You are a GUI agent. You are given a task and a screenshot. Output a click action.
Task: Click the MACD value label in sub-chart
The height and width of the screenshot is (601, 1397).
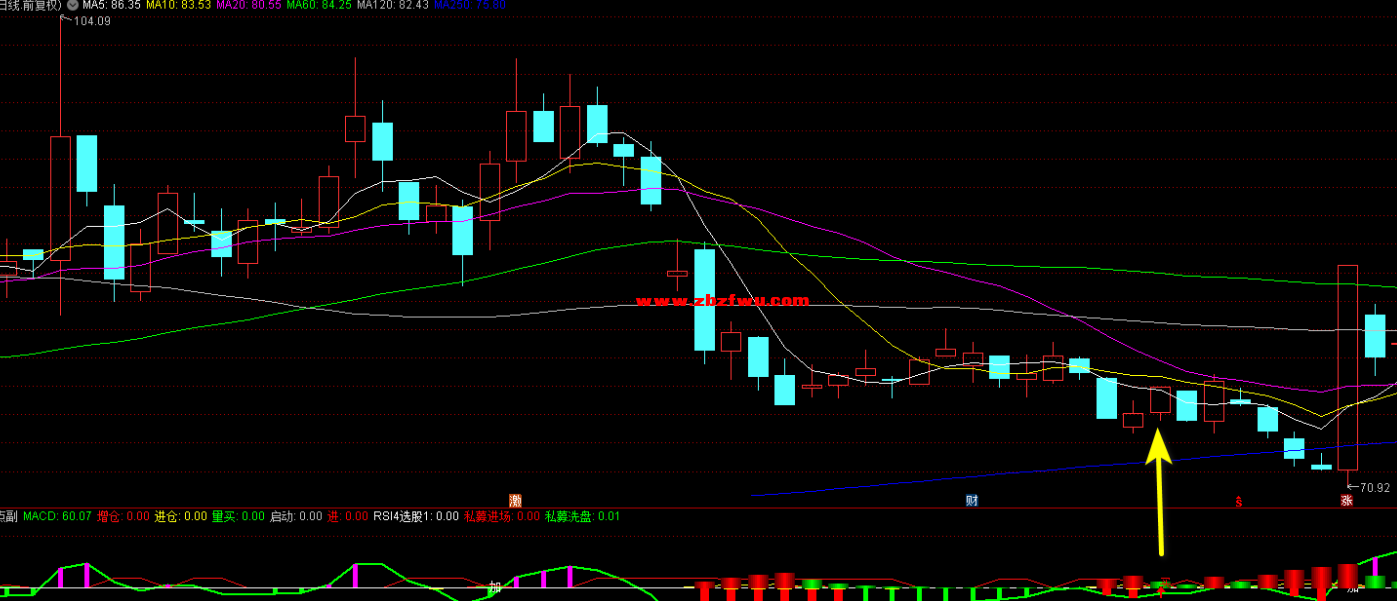click(x=57, y=516)
